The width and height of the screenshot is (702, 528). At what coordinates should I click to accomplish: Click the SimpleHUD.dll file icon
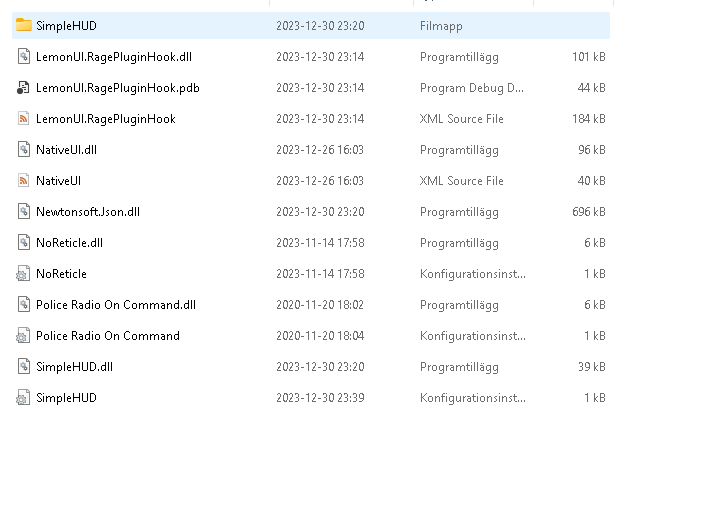tap(24, 367)
